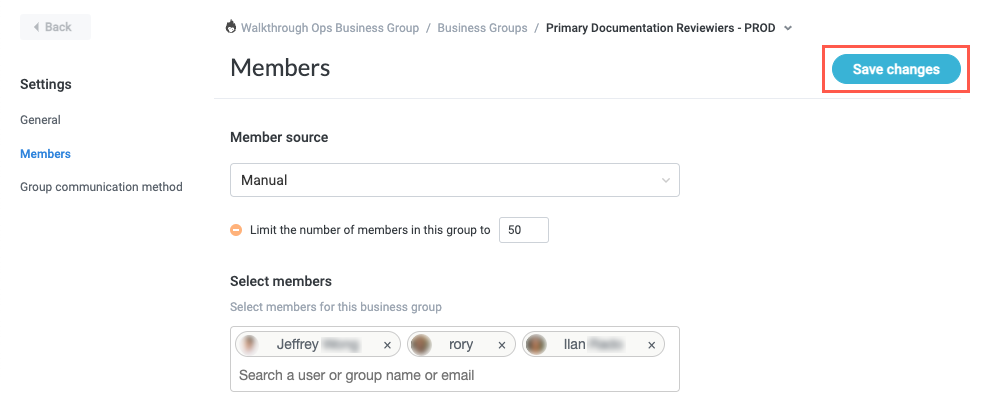Screen dimensions: 984x402
Task: Click the Business Groups breadcrumb link
Action: click(x=482, y=28)
